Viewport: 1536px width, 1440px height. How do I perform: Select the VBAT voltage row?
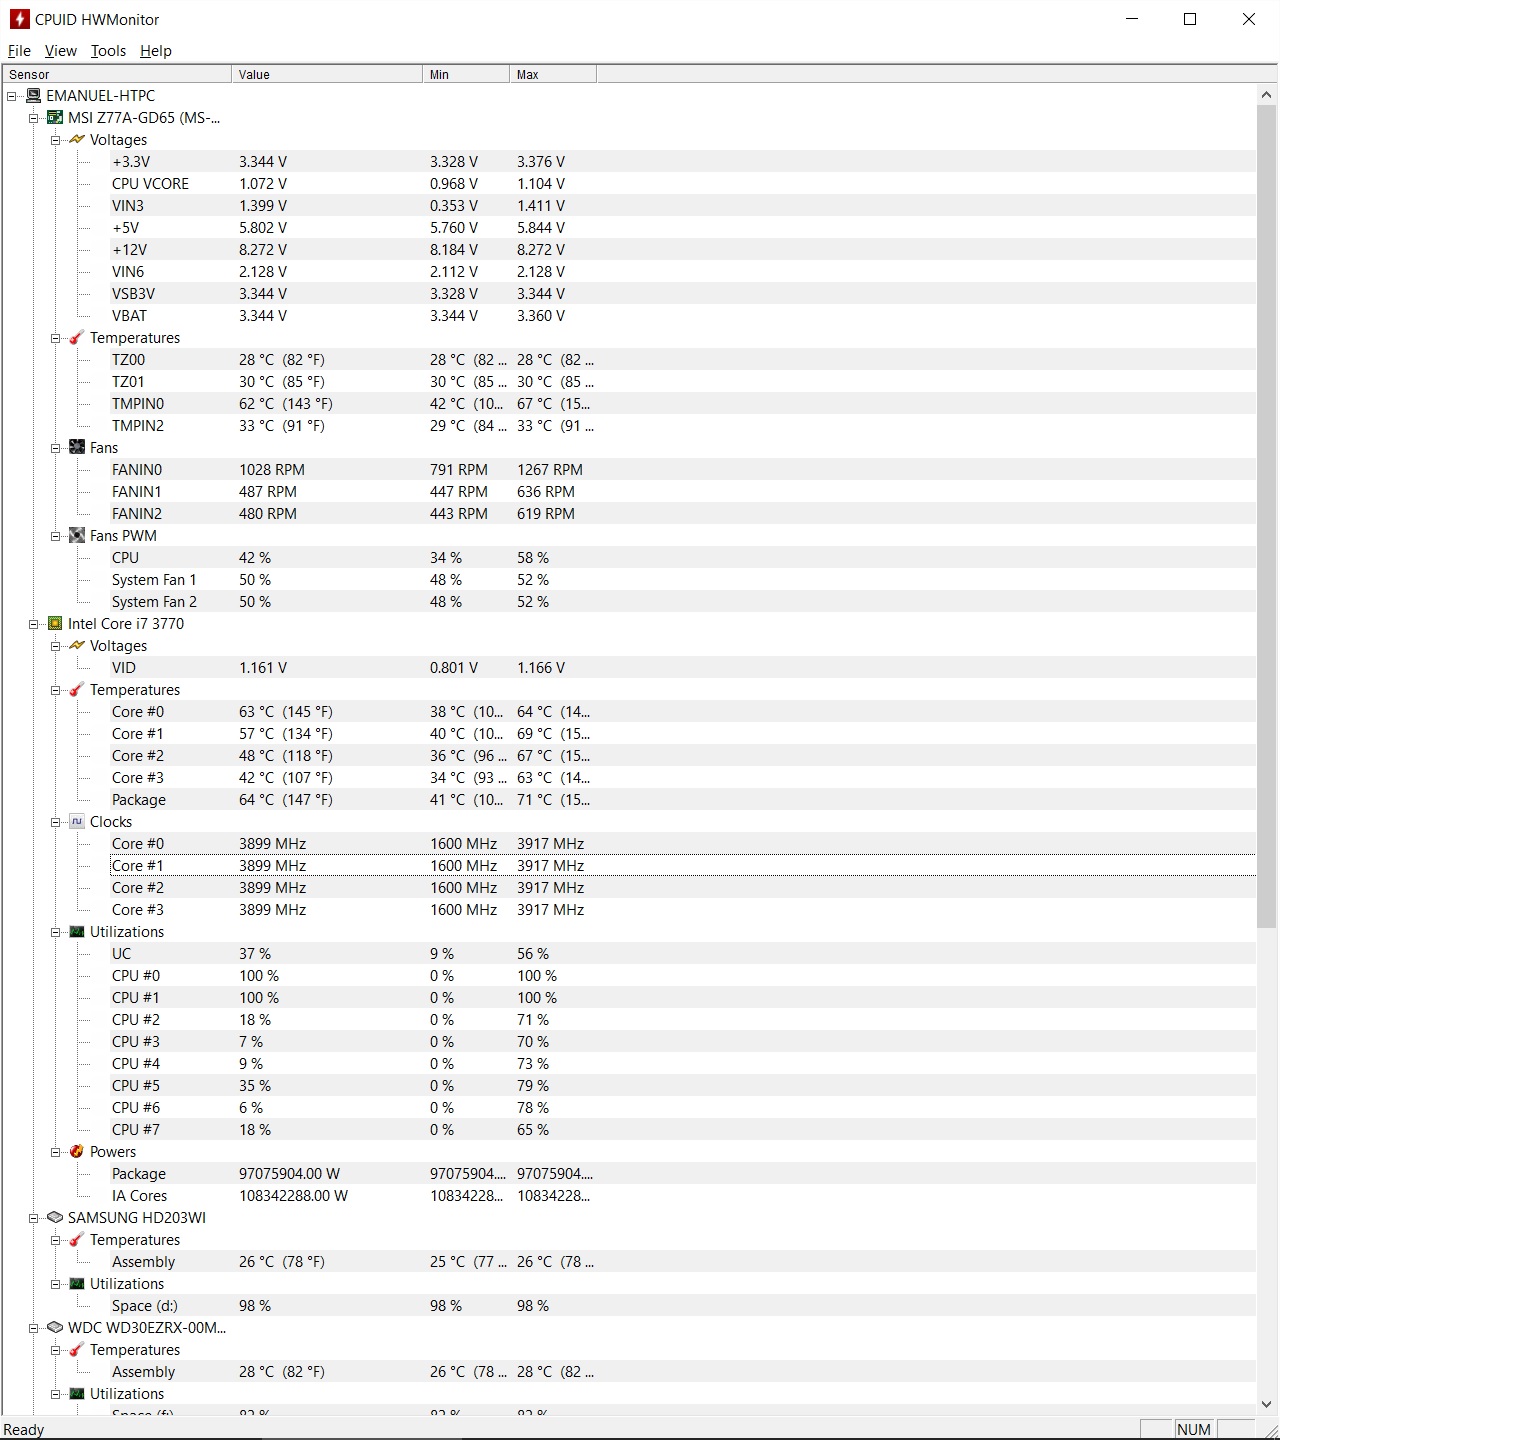pyautogui.click(x=683, y=316)
